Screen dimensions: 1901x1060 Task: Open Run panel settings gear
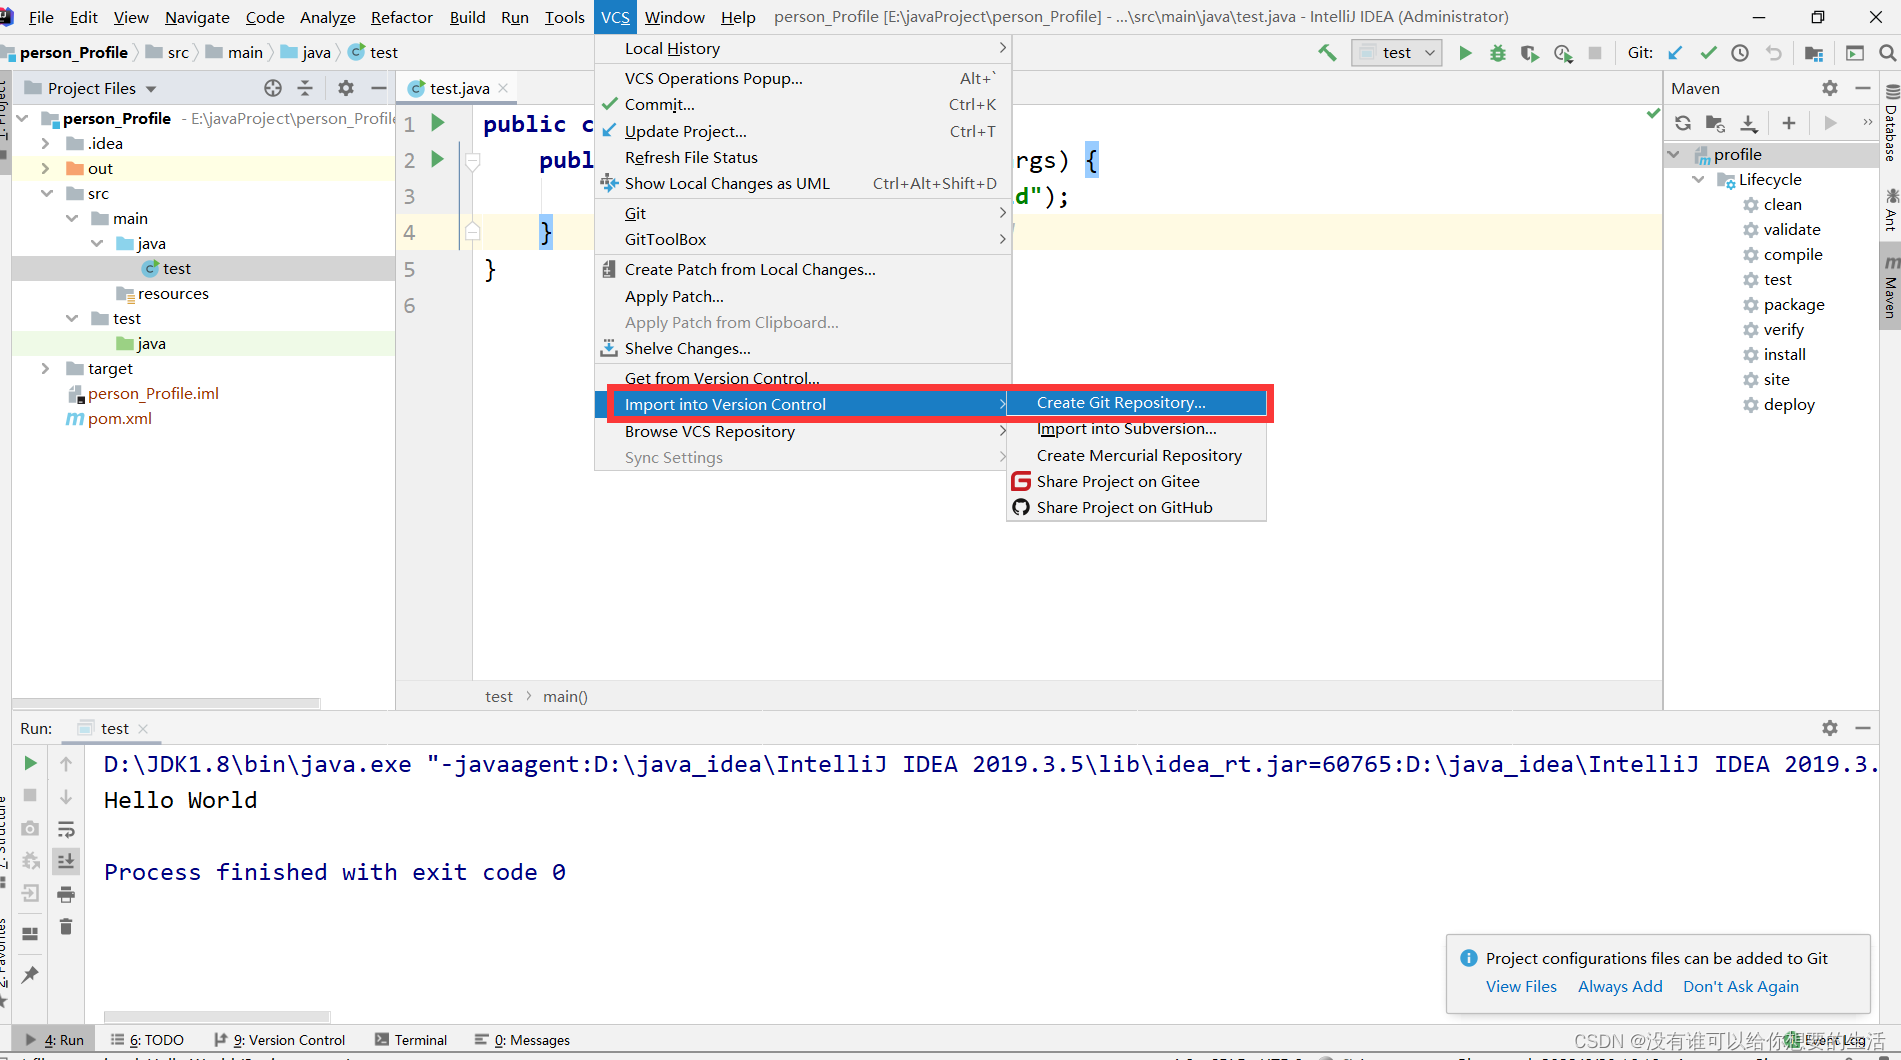click(1830, 728)
